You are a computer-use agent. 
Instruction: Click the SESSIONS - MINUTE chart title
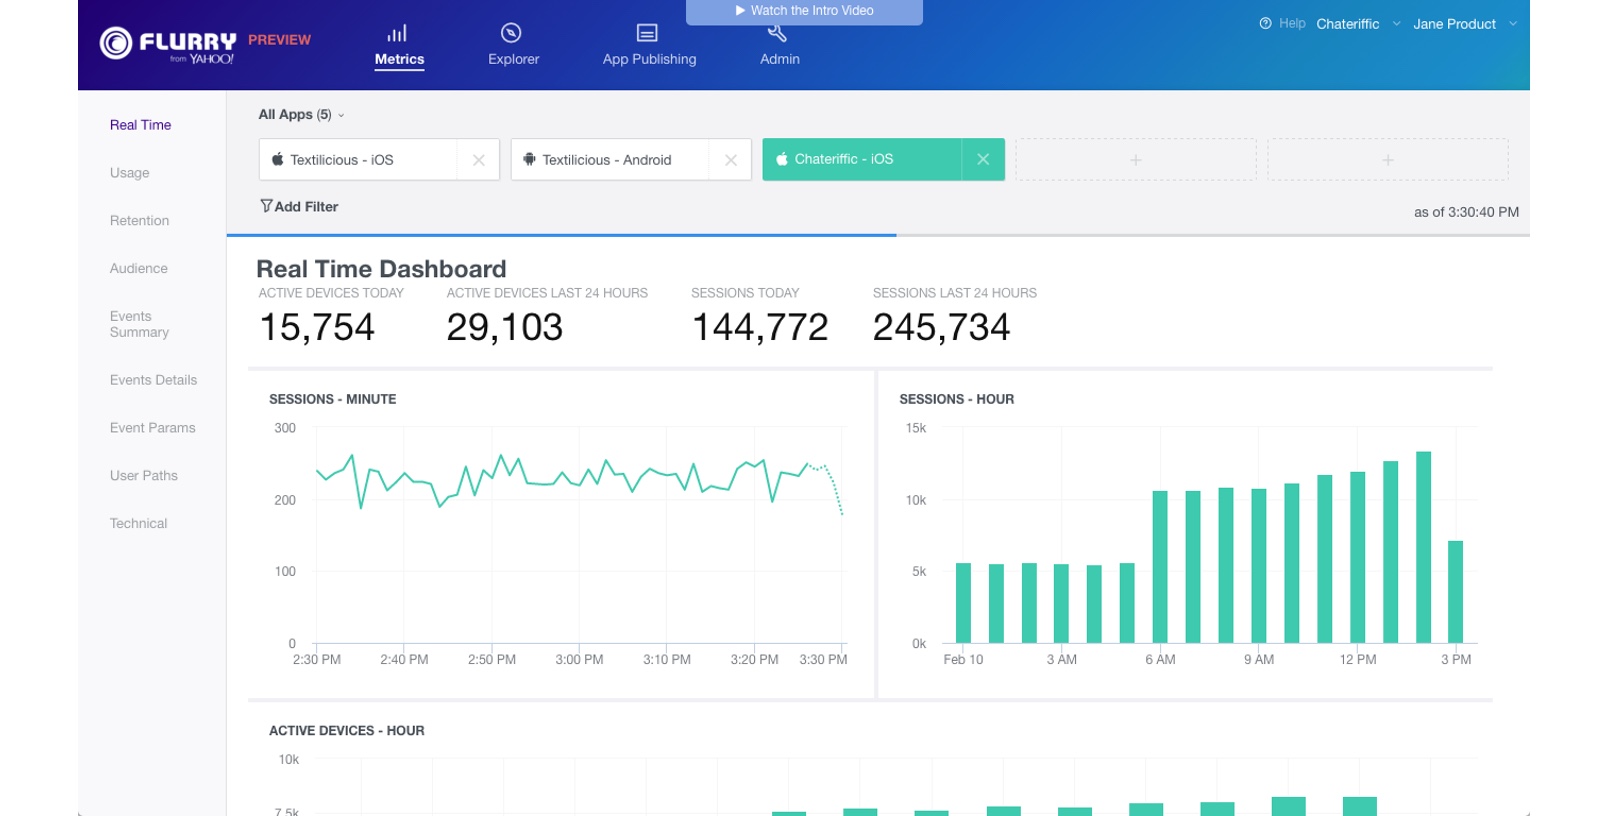[x=332, y=399]
